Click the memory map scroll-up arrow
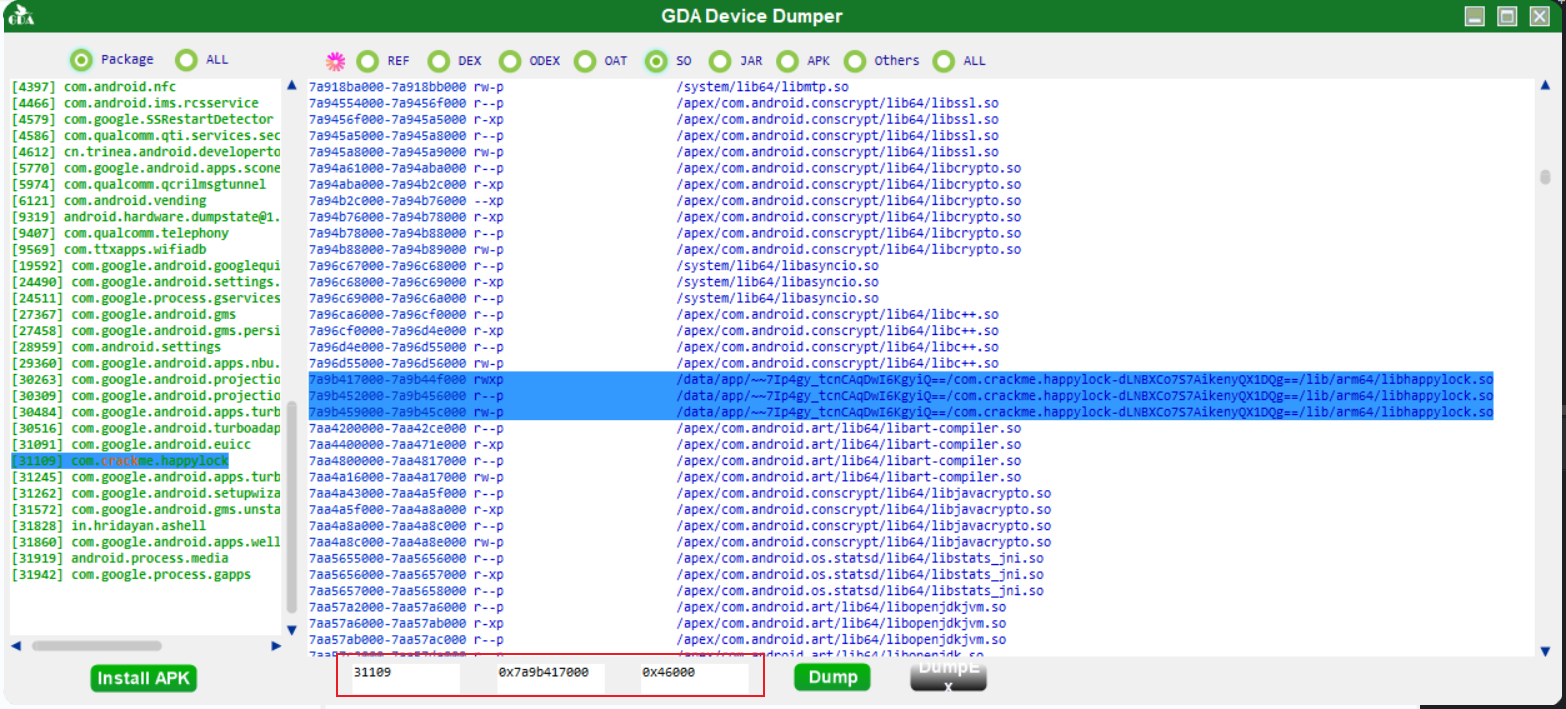This screenshot has height=709, width=1566. point(1545,86)
